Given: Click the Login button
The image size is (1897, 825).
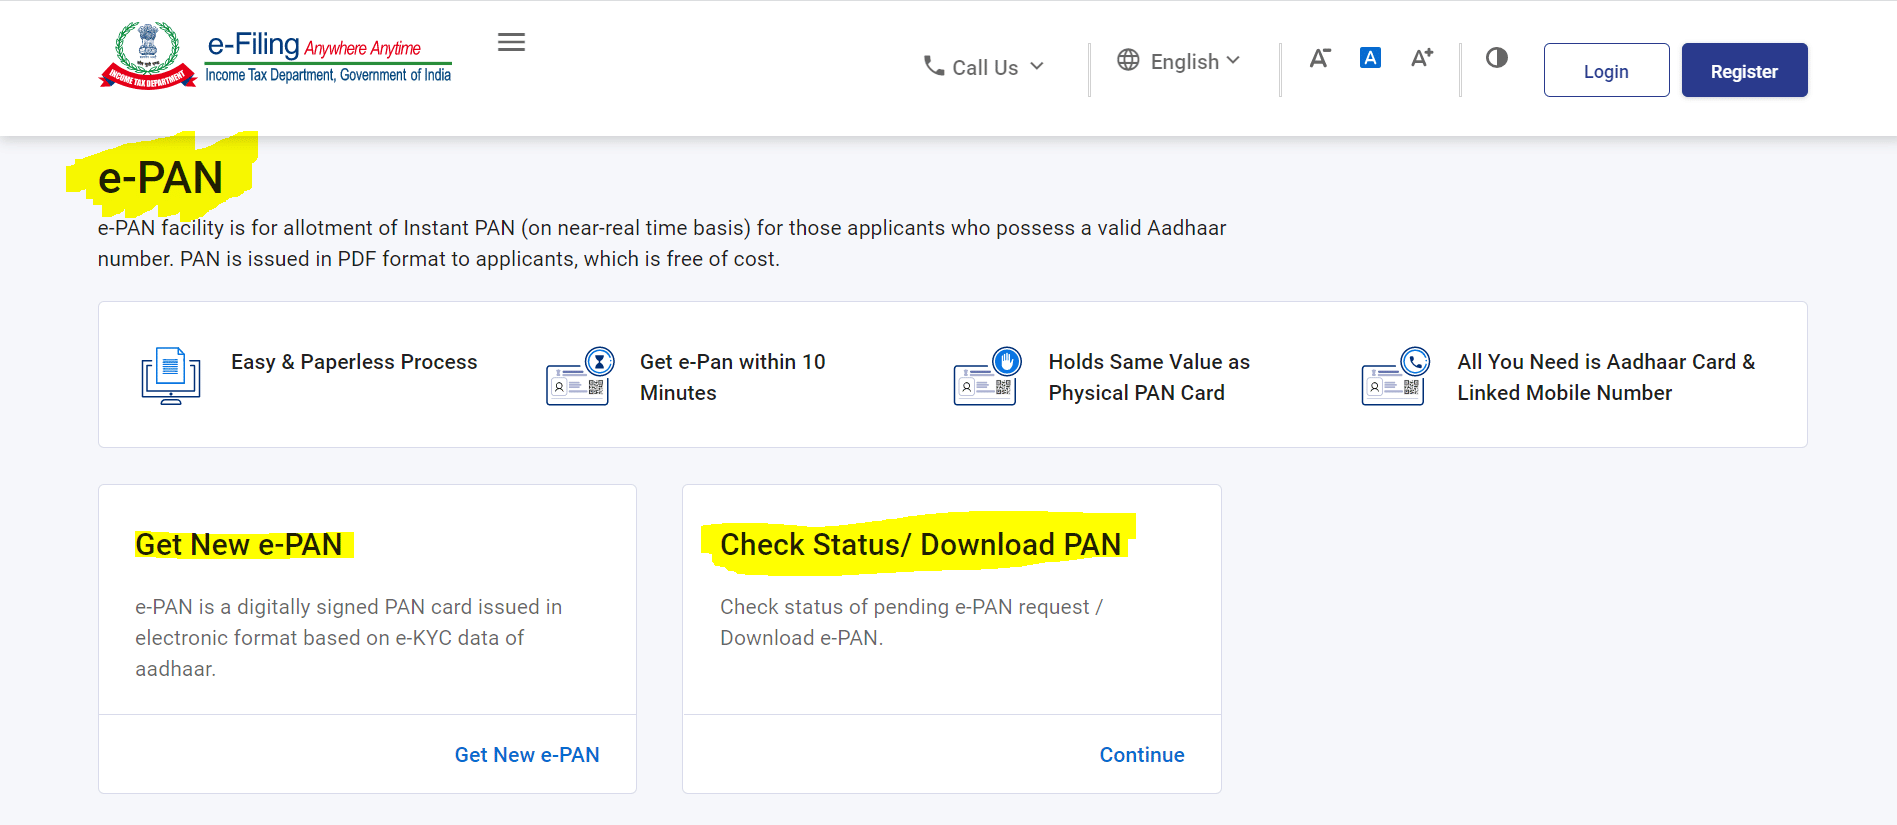Looking at the screenshot, I should click(x=1606, y=70).
